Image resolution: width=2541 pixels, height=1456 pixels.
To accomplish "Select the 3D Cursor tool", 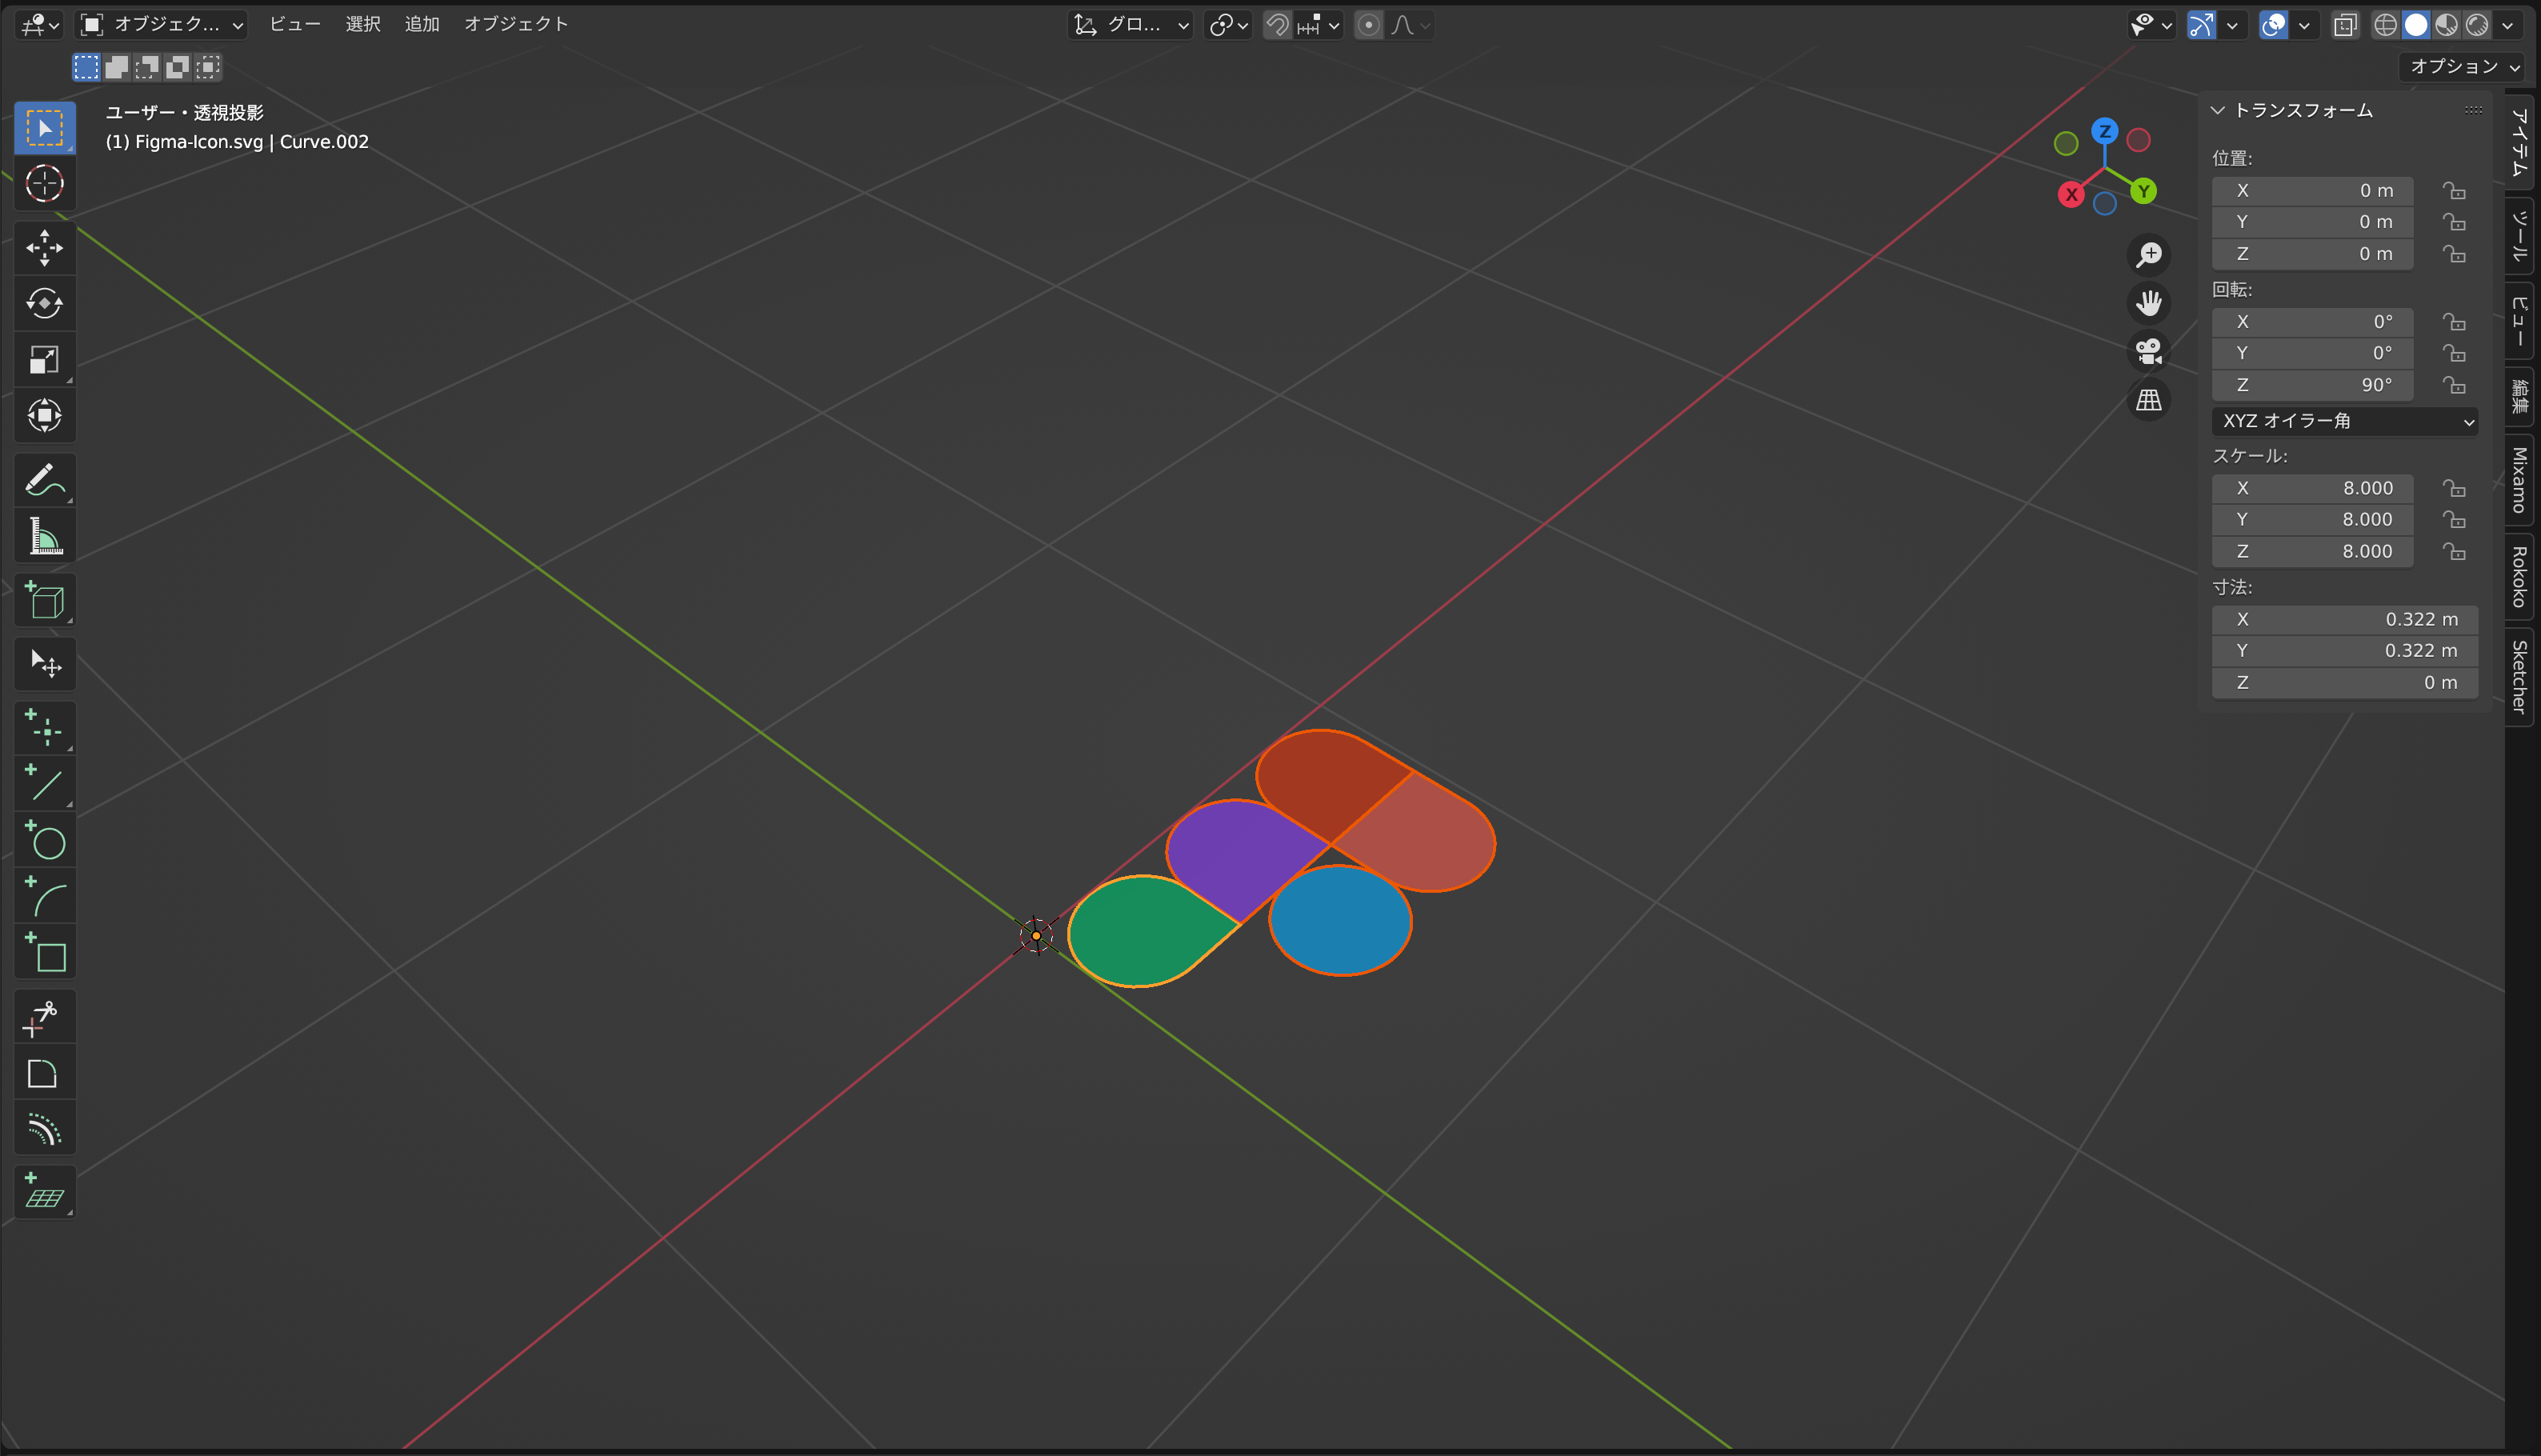I will pos(44,183).
